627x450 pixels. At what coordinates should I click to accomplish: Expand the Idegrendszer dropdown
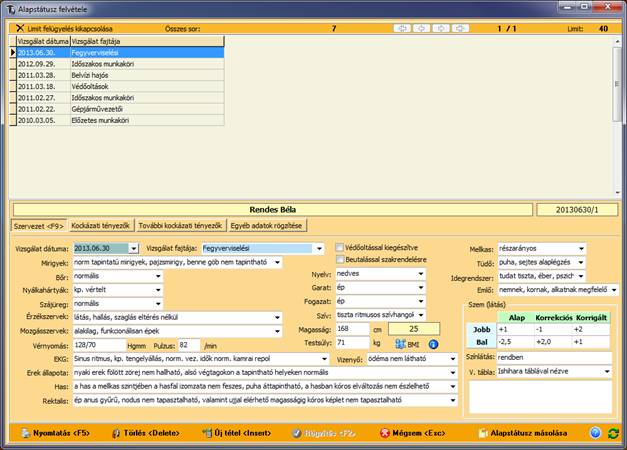pyautogui.click(x=581, y=276)
